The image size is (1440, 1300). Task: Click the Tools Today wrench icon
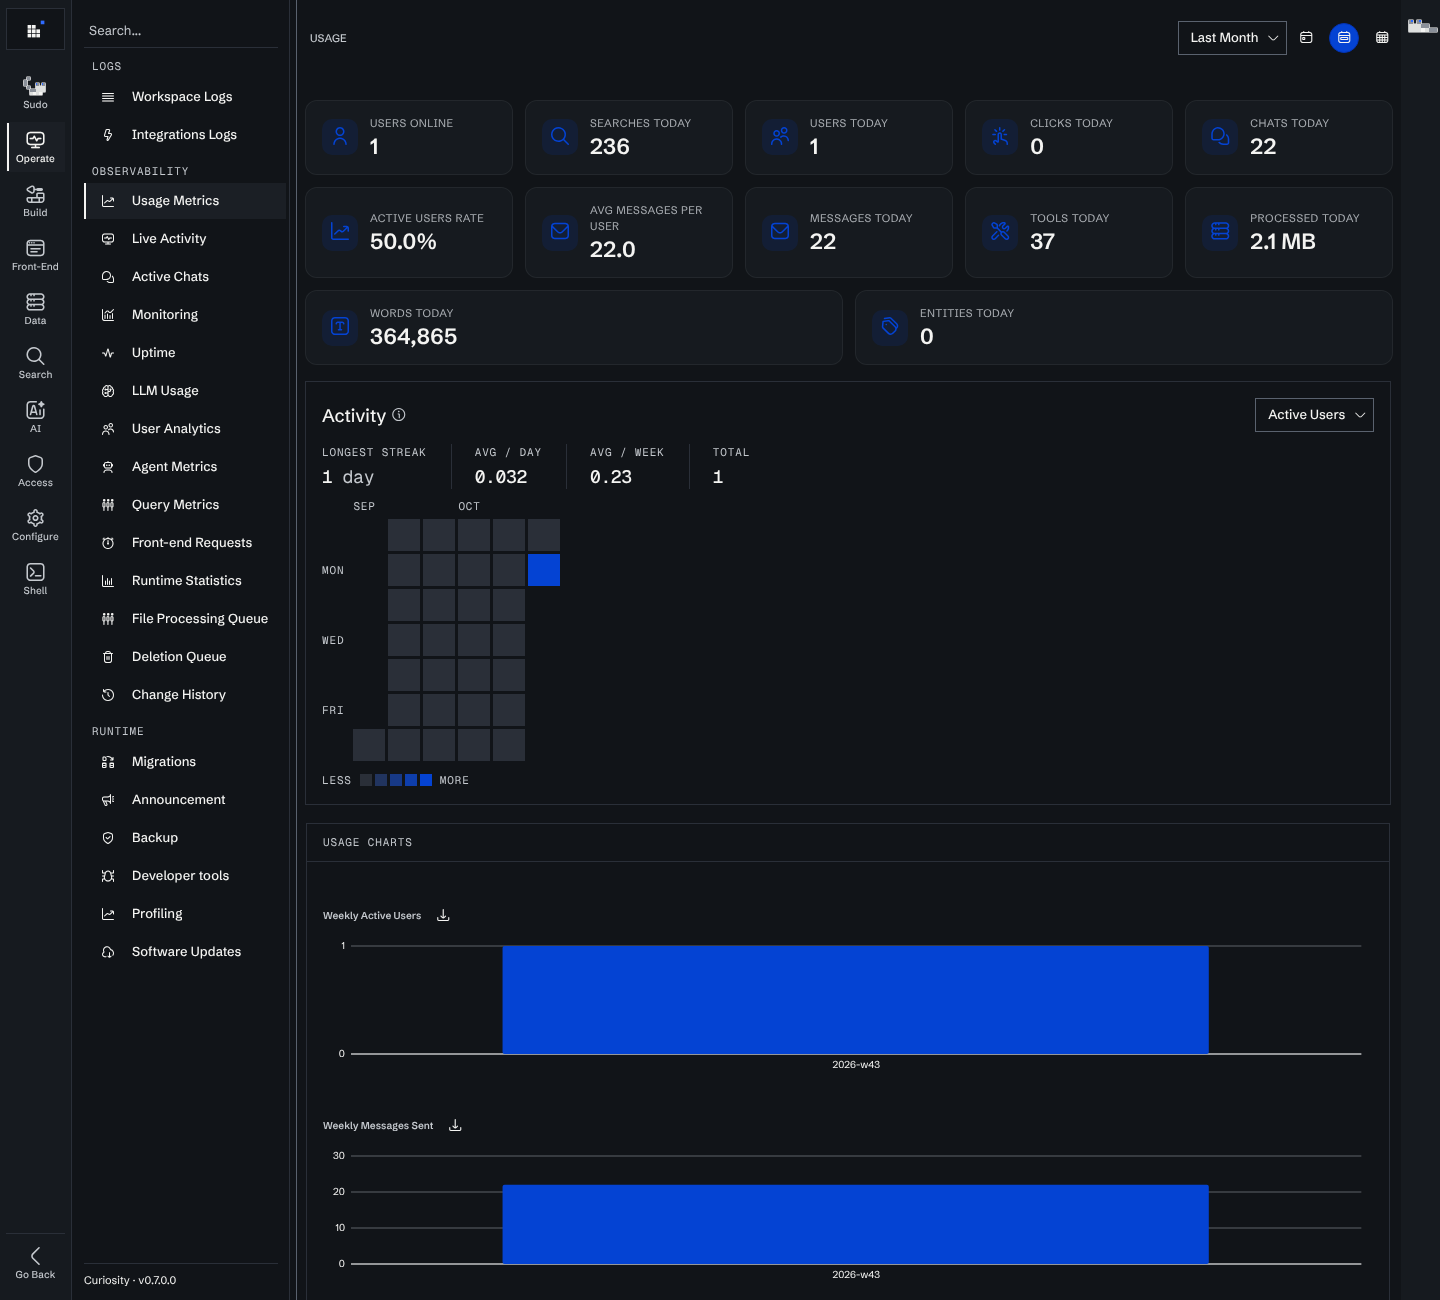pyautogui.click(x=1000, y=231)
